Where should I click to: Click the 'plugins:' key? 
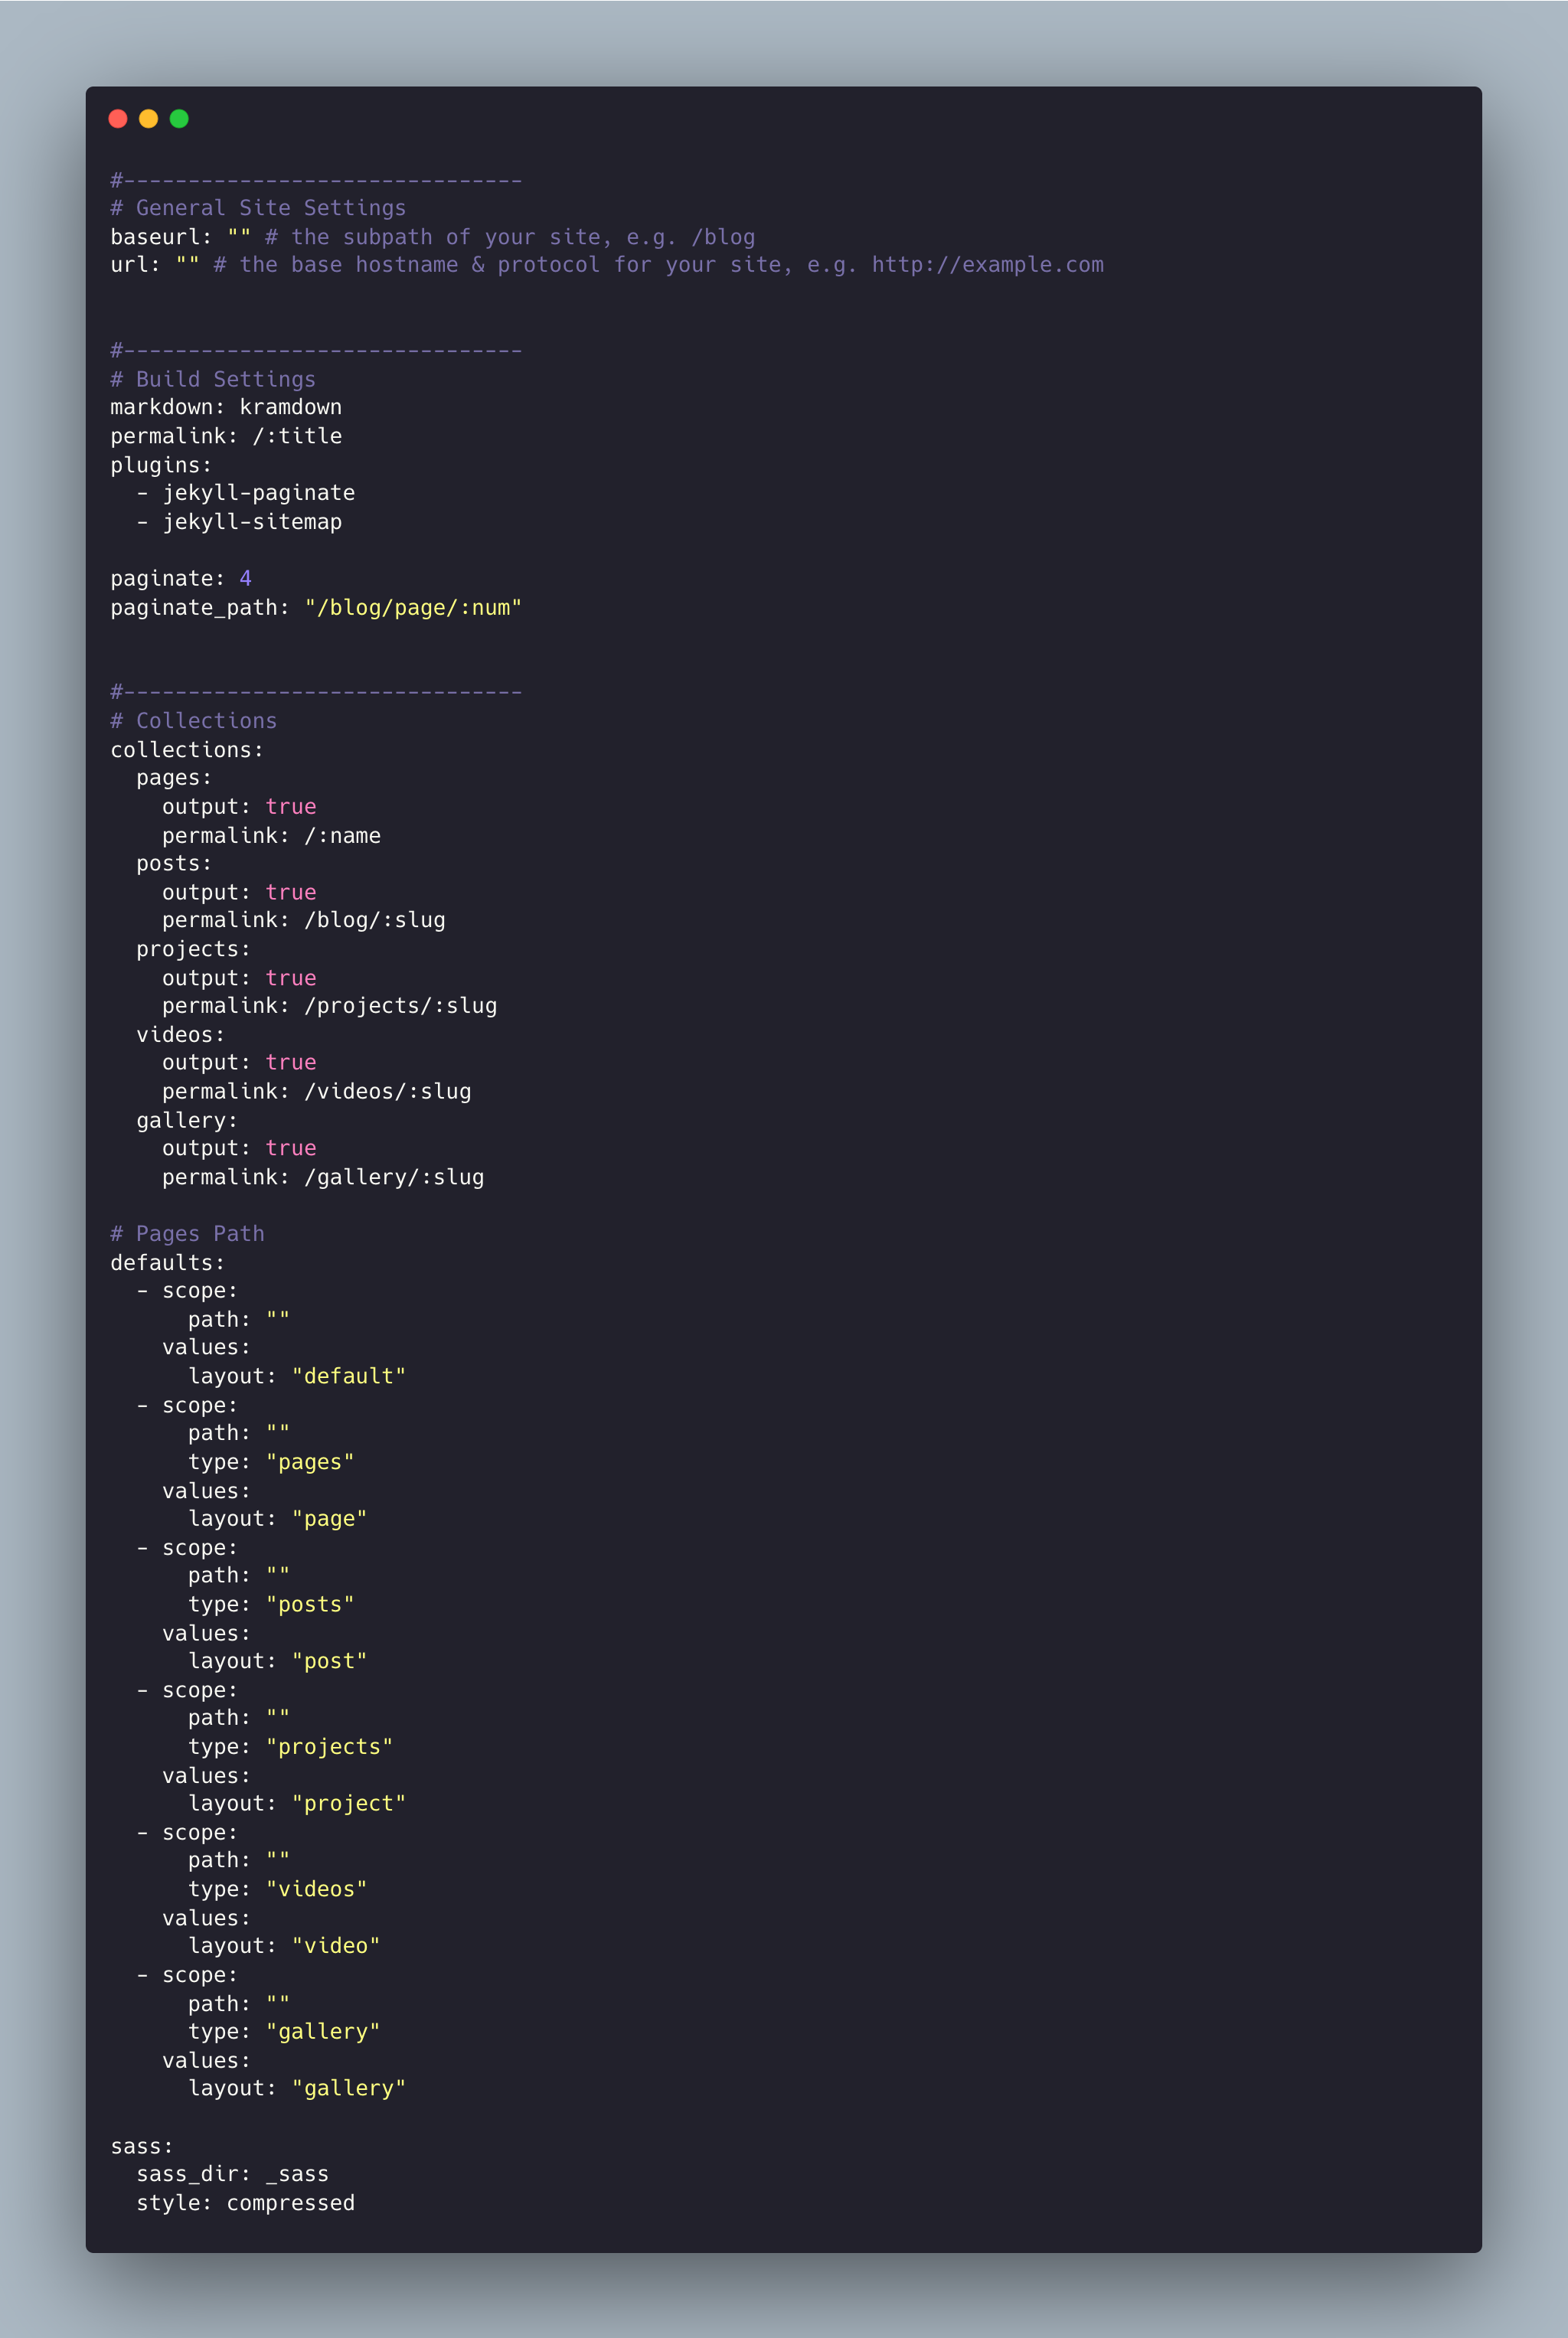point(161,465)
